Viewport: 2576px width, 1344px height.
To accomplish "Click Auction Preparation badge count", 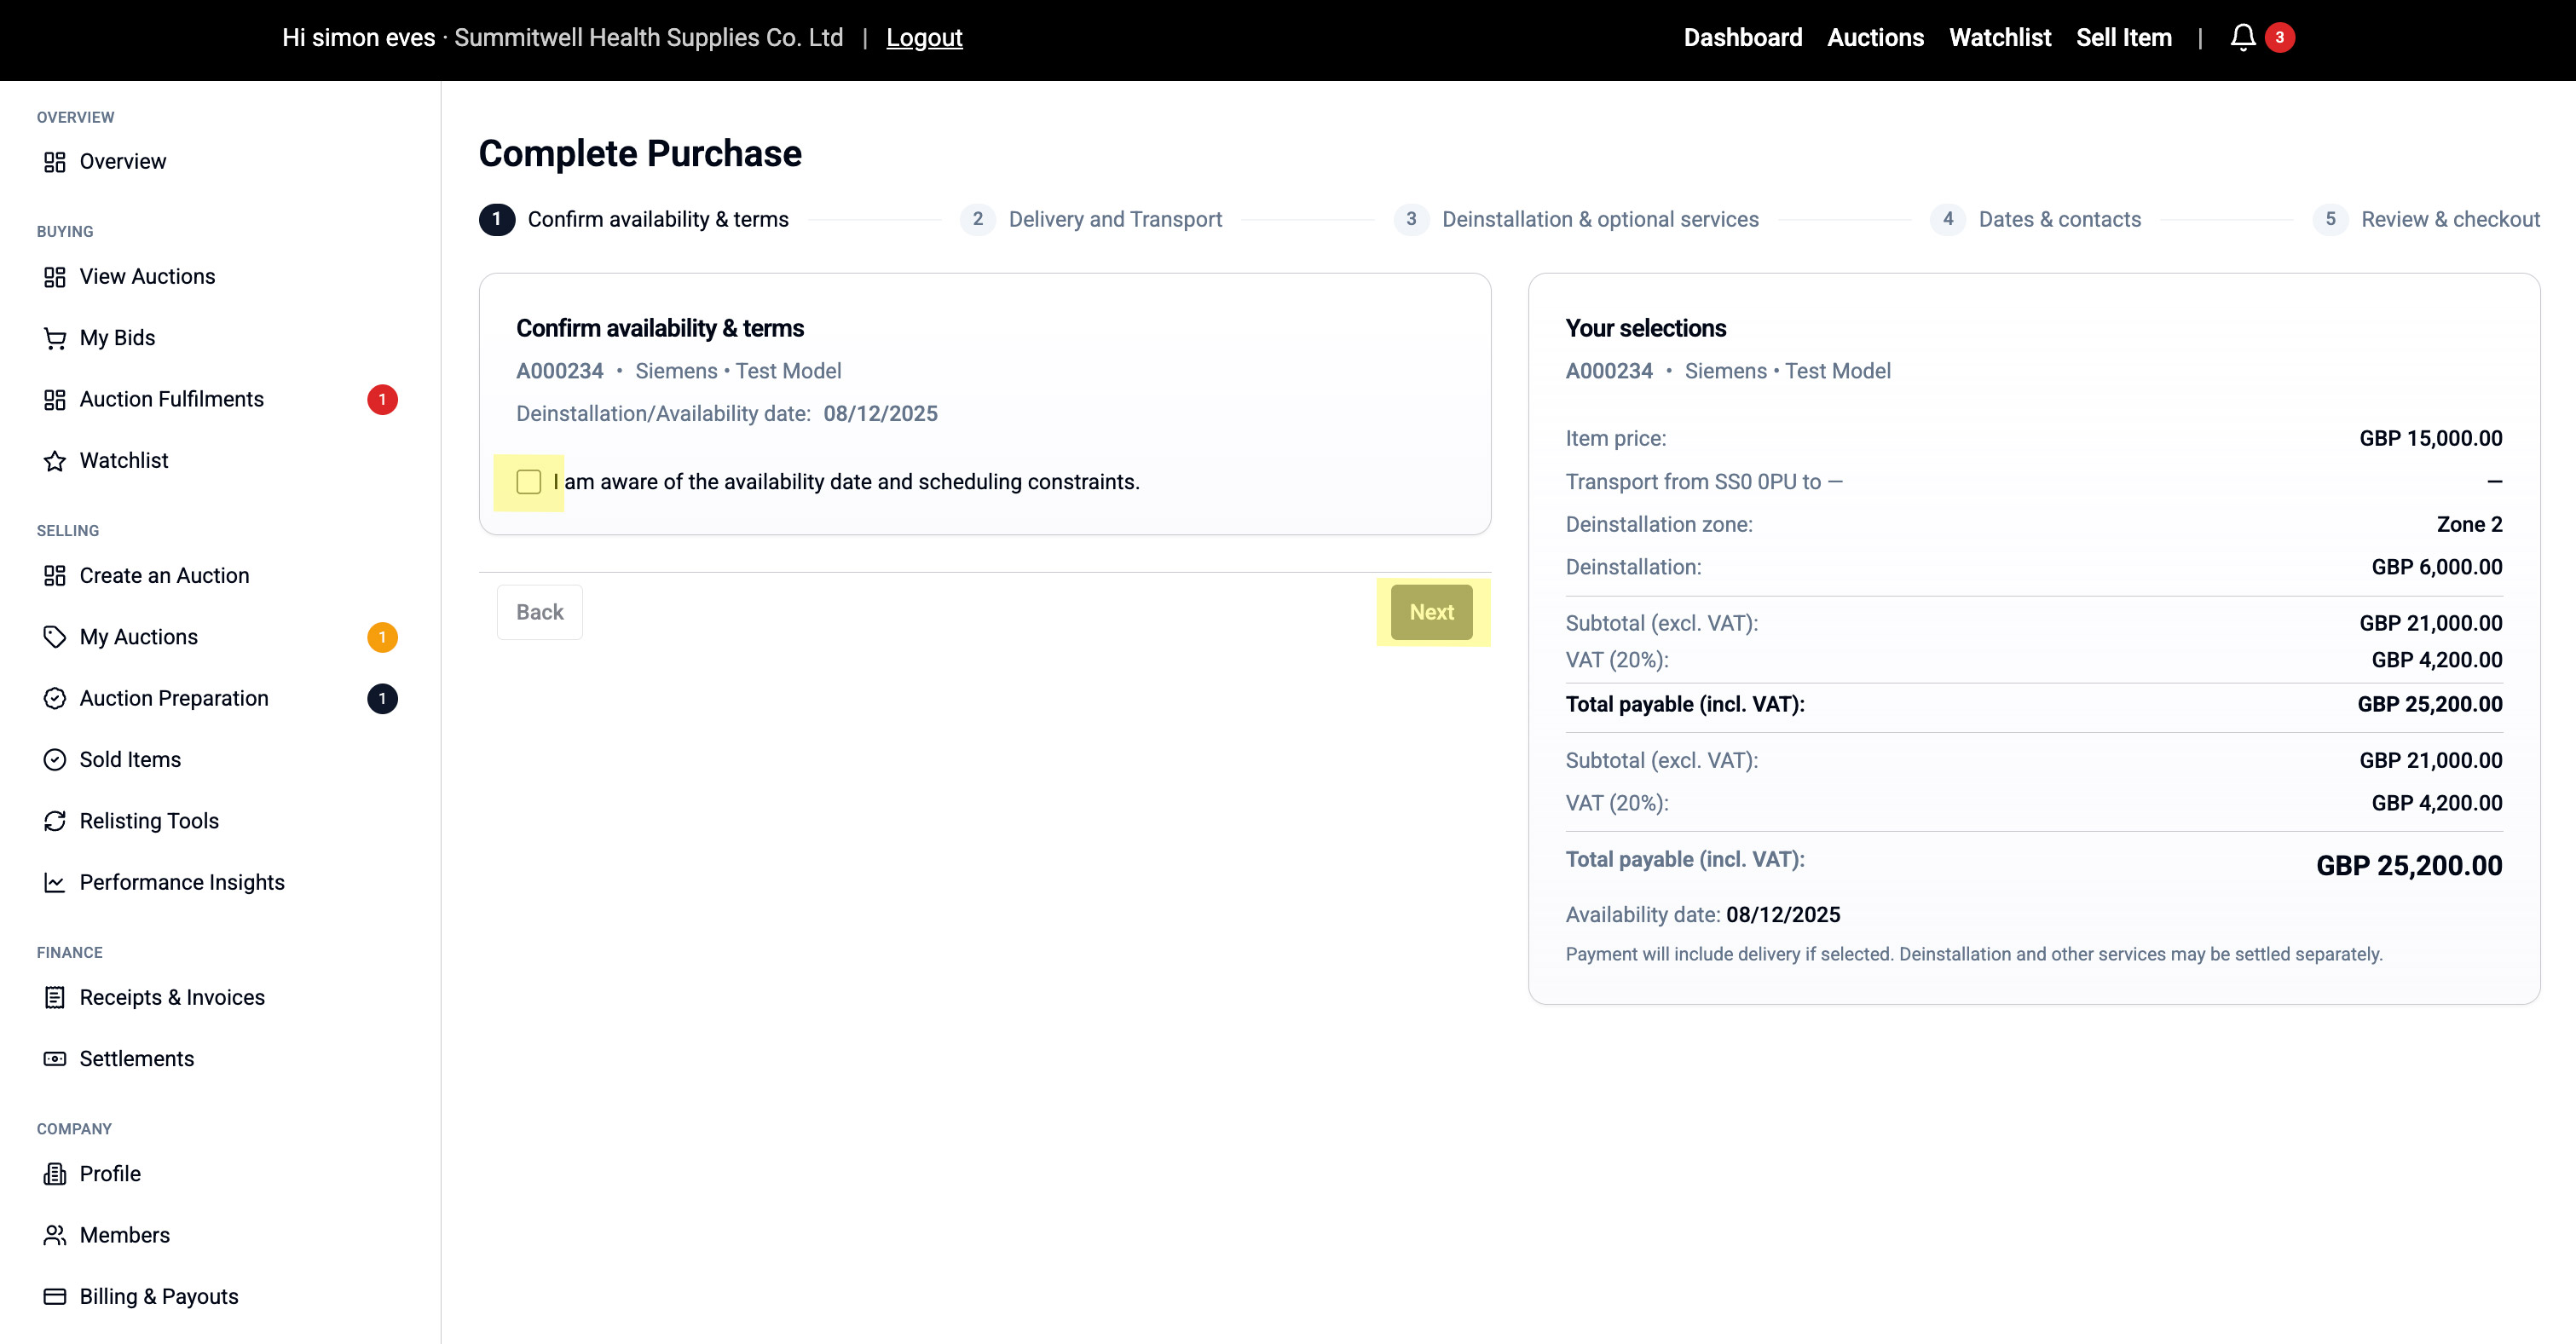I will (x=382, y=698).
